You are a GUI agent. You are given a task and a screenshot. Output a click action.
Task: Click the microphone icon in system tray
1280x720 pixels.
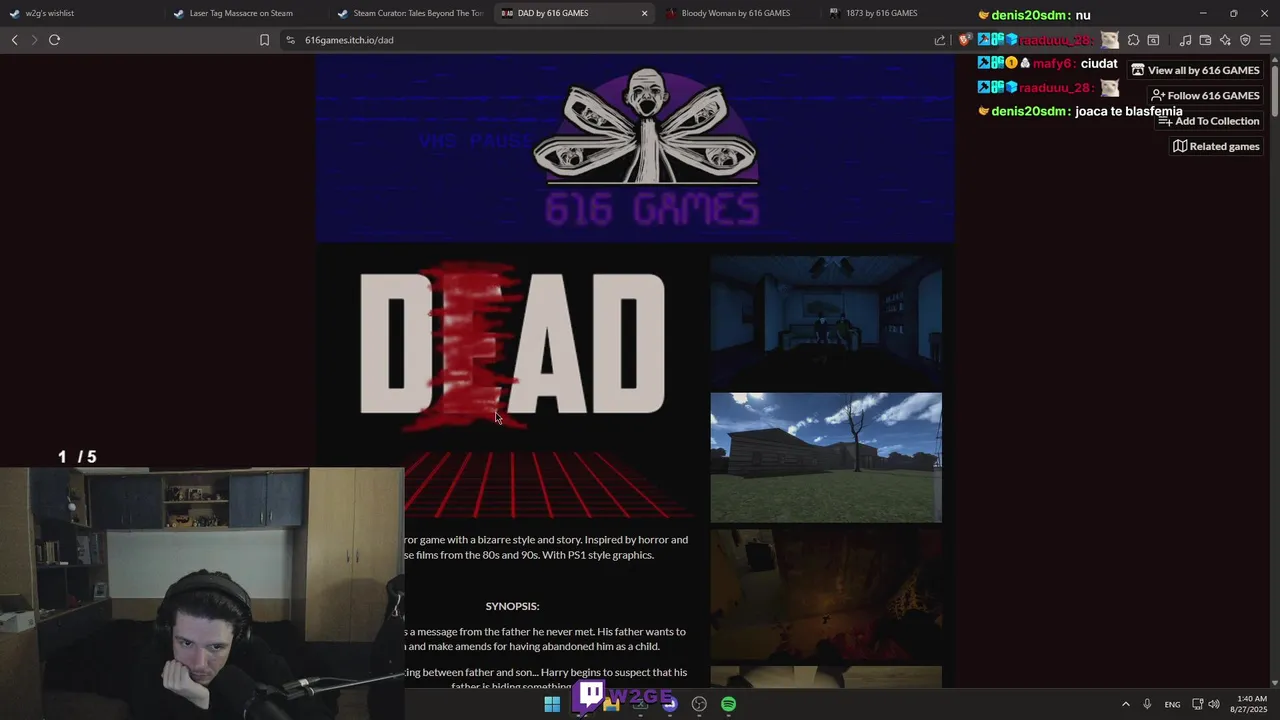(1147, 704)
